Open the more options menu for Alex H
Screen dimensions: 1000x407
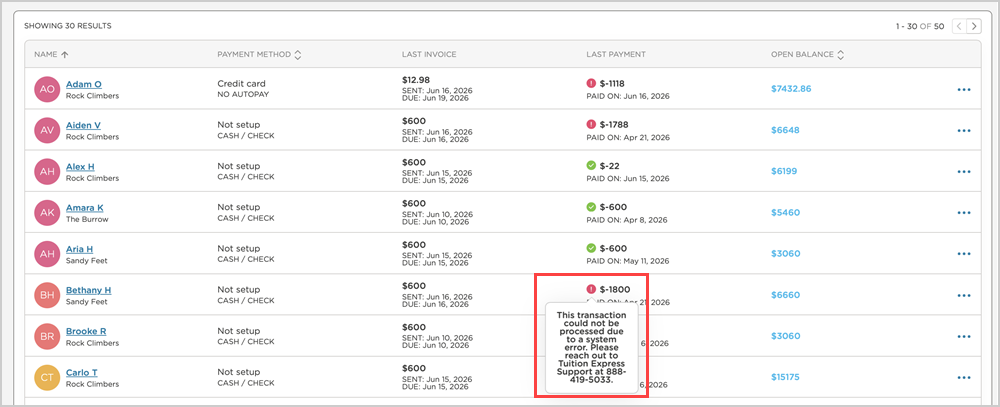tap(964, 172)
